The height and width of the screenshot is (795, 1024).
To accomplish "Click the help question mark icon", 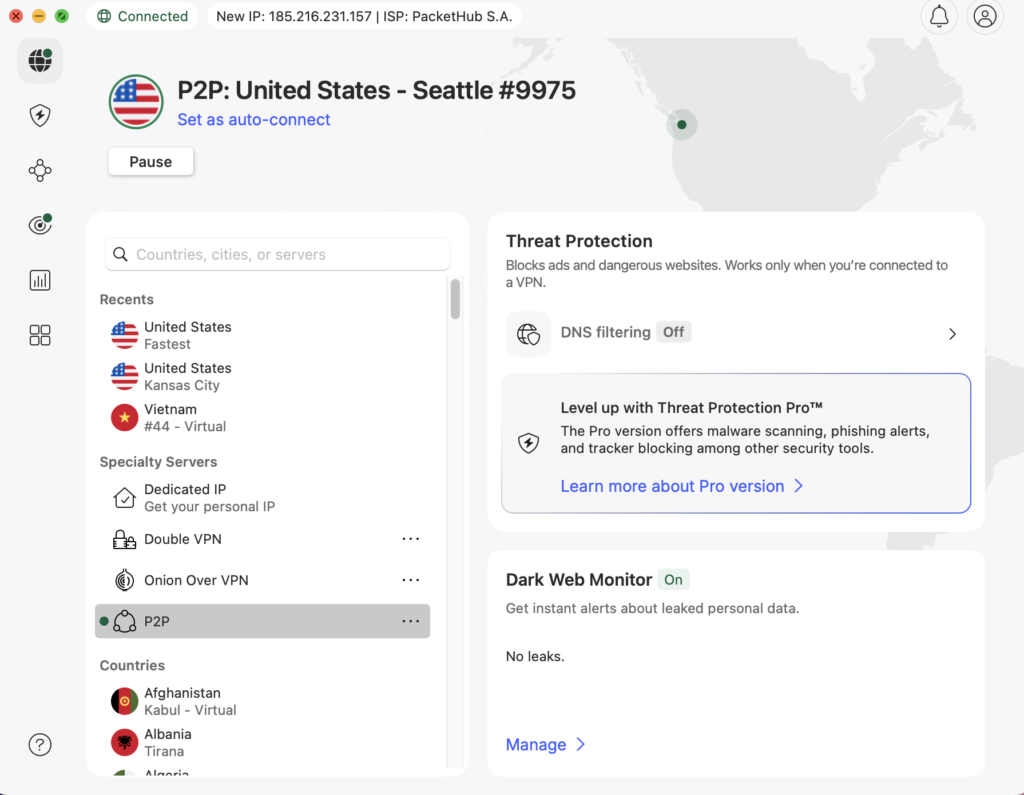I will coord(40,744).
